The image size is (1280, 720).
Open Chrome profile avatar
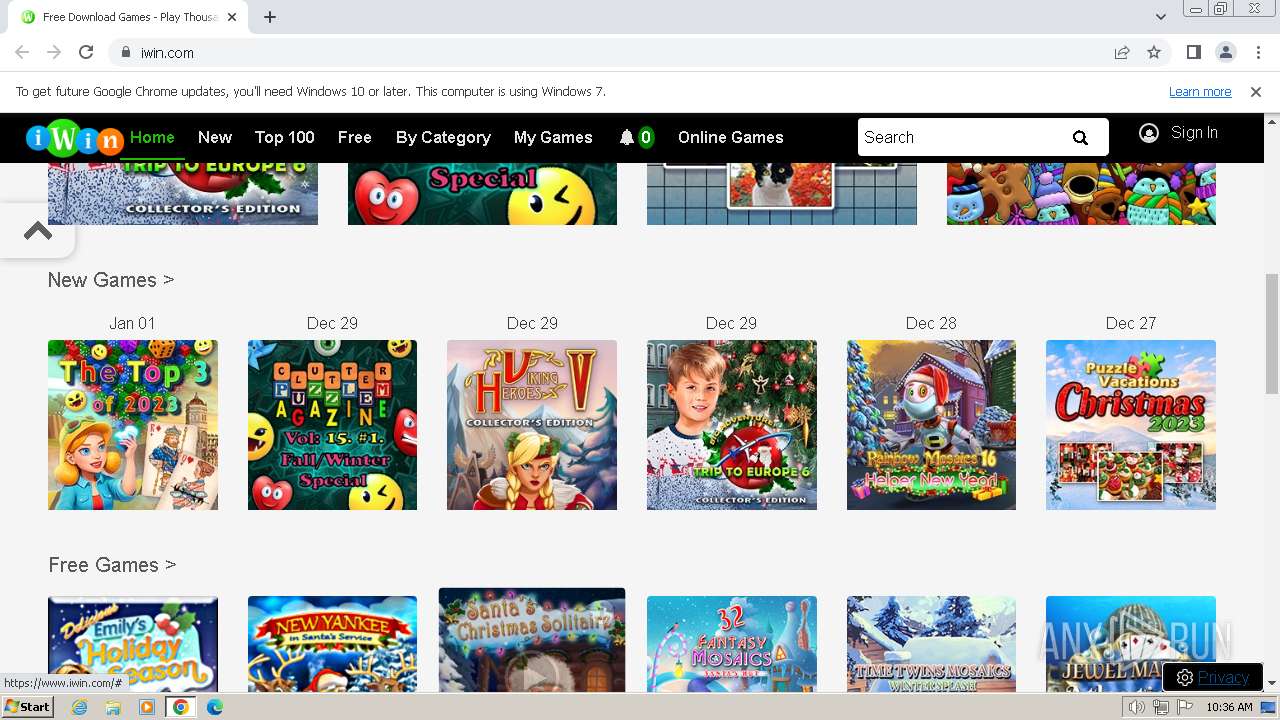1225,52
